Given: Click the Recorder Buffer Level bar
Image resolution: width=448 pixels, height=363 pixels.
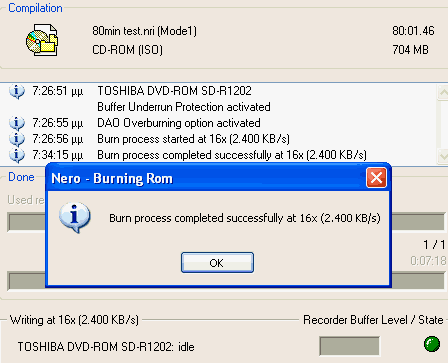Looking at the screenshot, I should click(349, 346).
